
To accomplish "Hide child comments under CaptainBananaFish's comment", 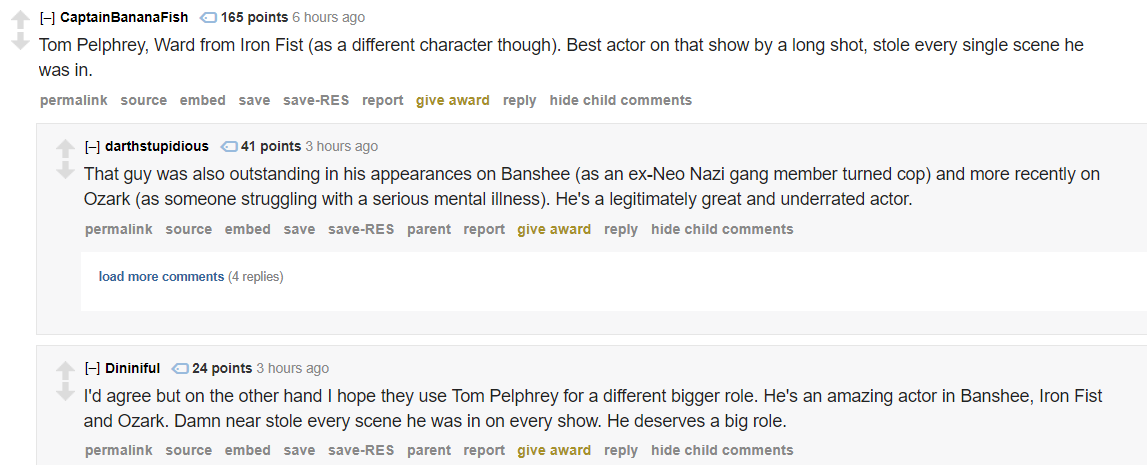I will 620,100.
